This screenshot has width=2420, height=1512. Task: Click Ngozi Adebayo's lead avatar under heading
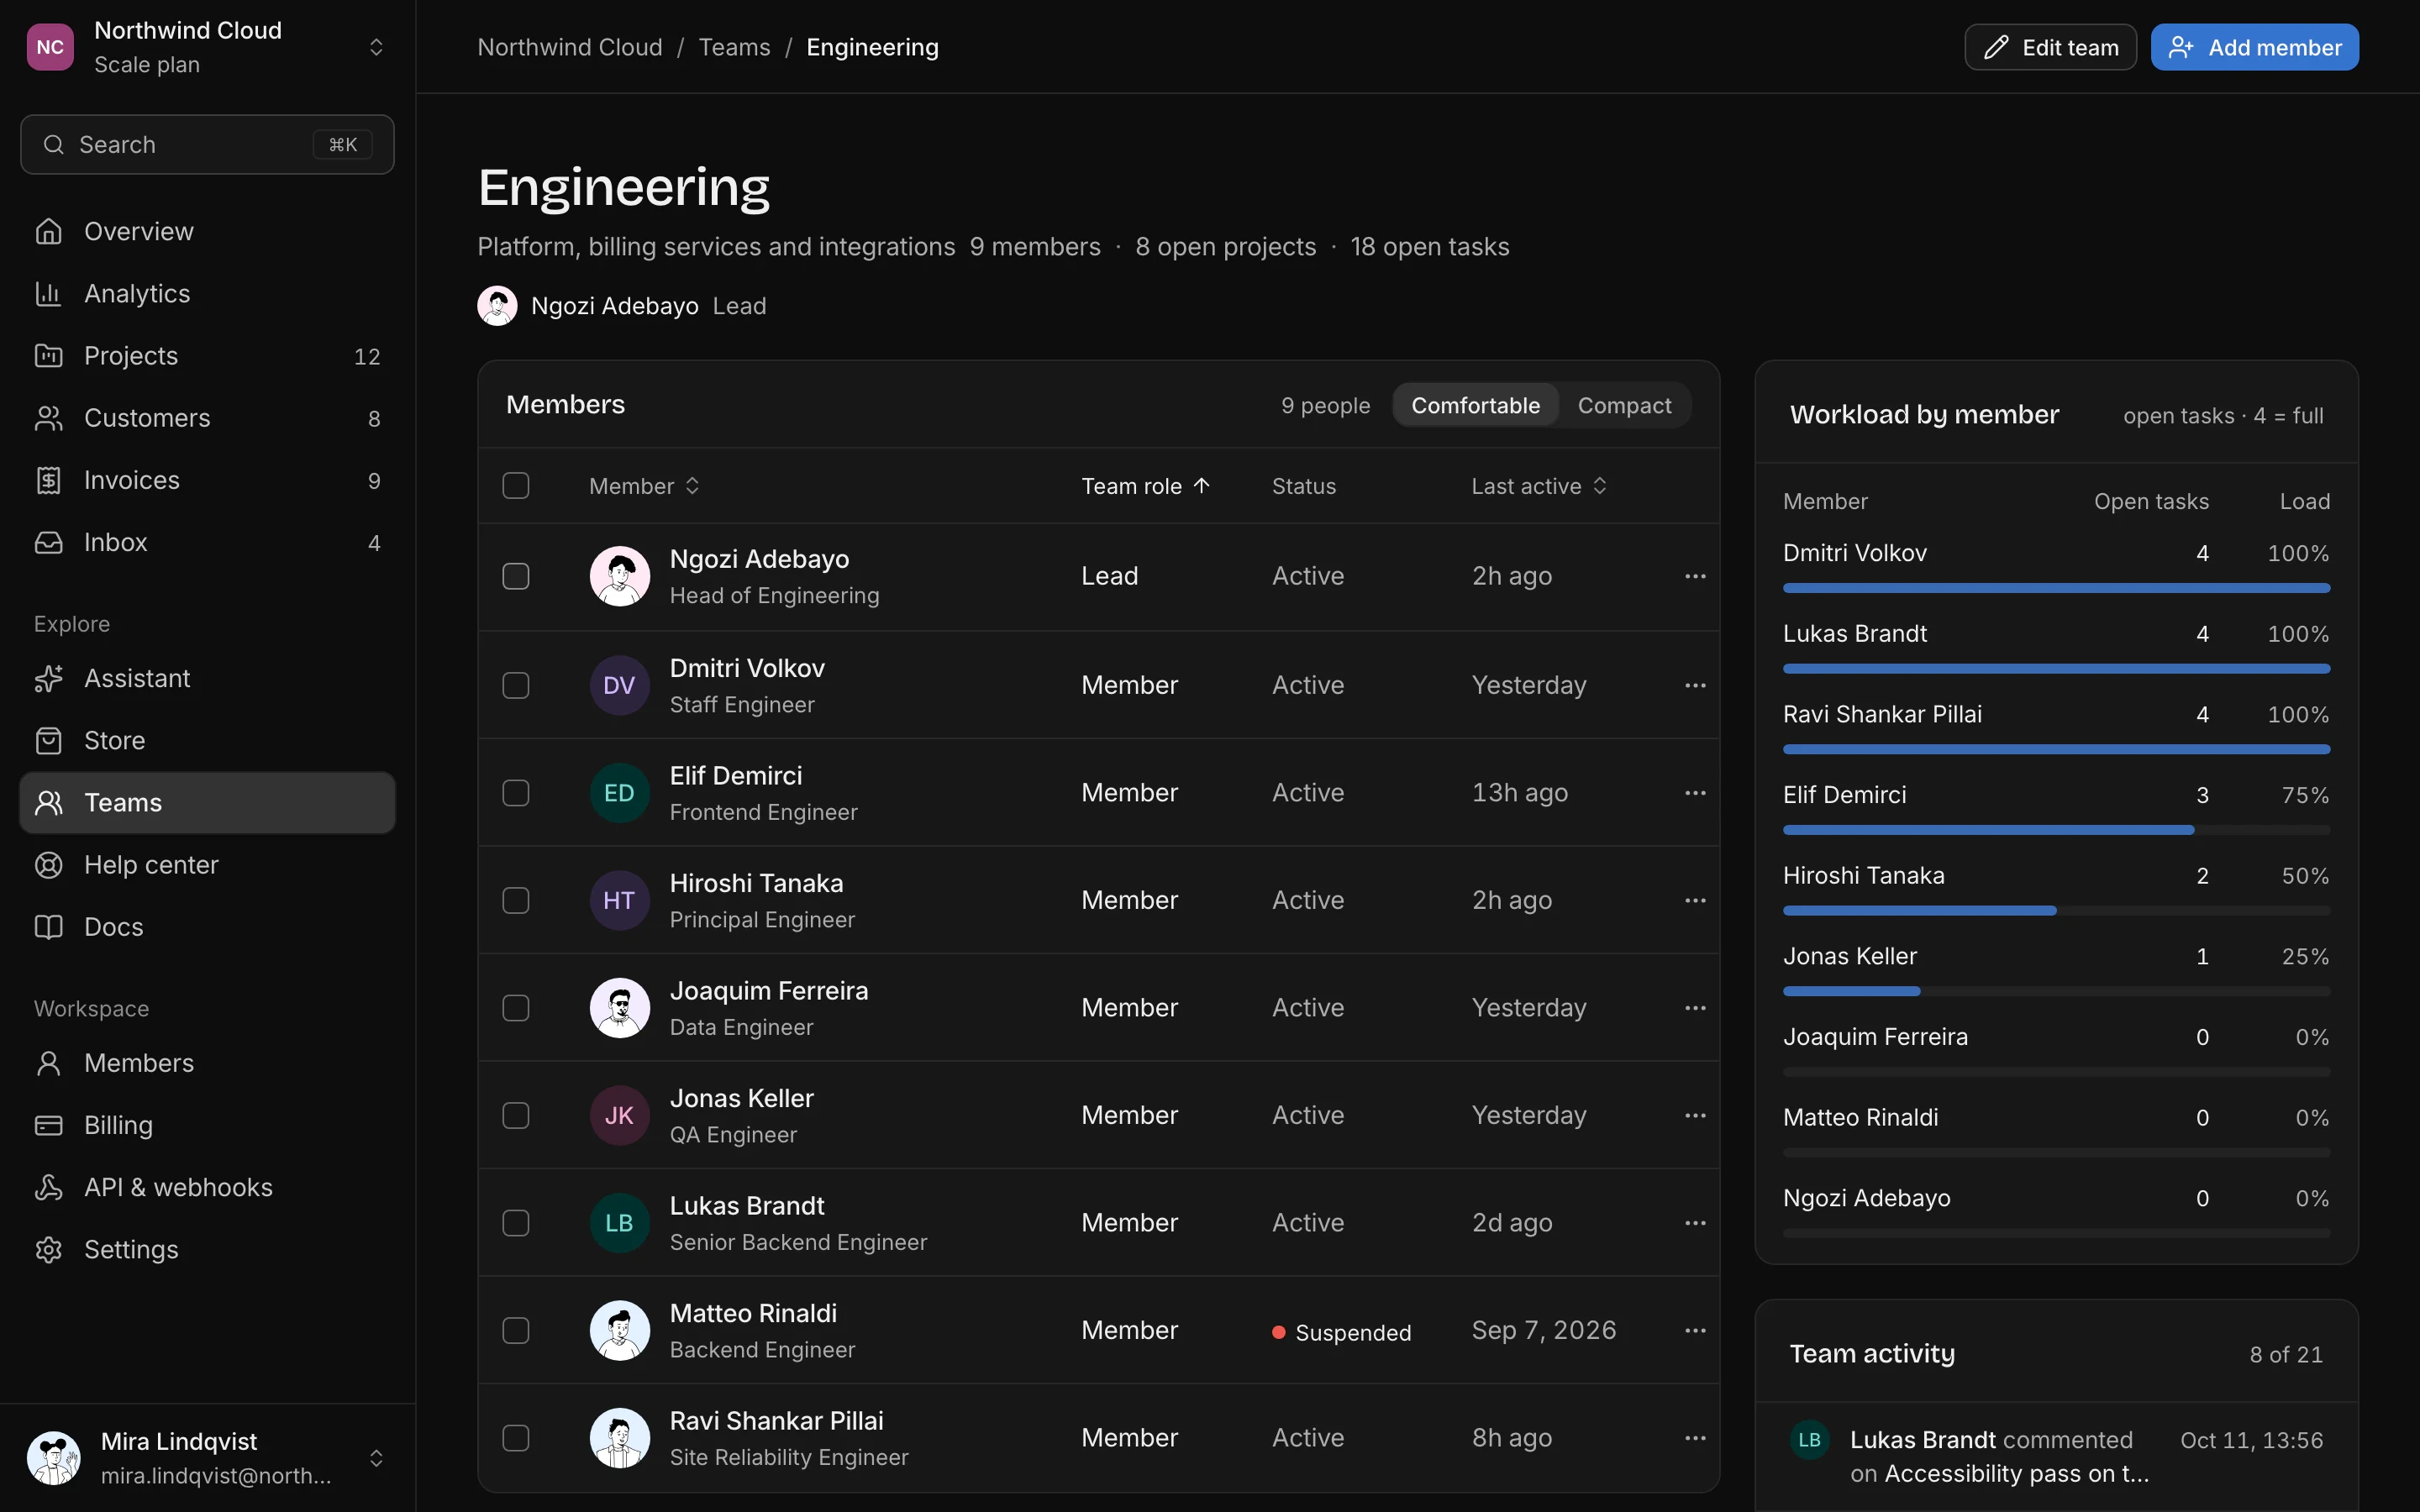[497, 306]
